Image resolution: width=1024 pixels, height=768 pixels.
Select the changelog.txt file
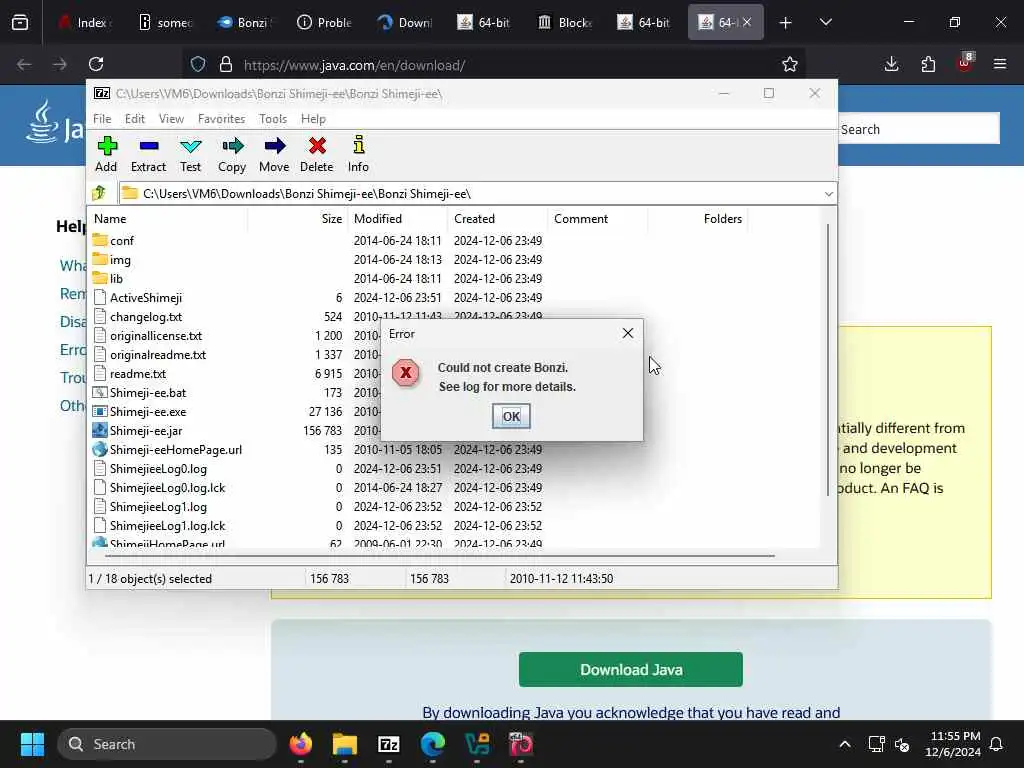146,316
